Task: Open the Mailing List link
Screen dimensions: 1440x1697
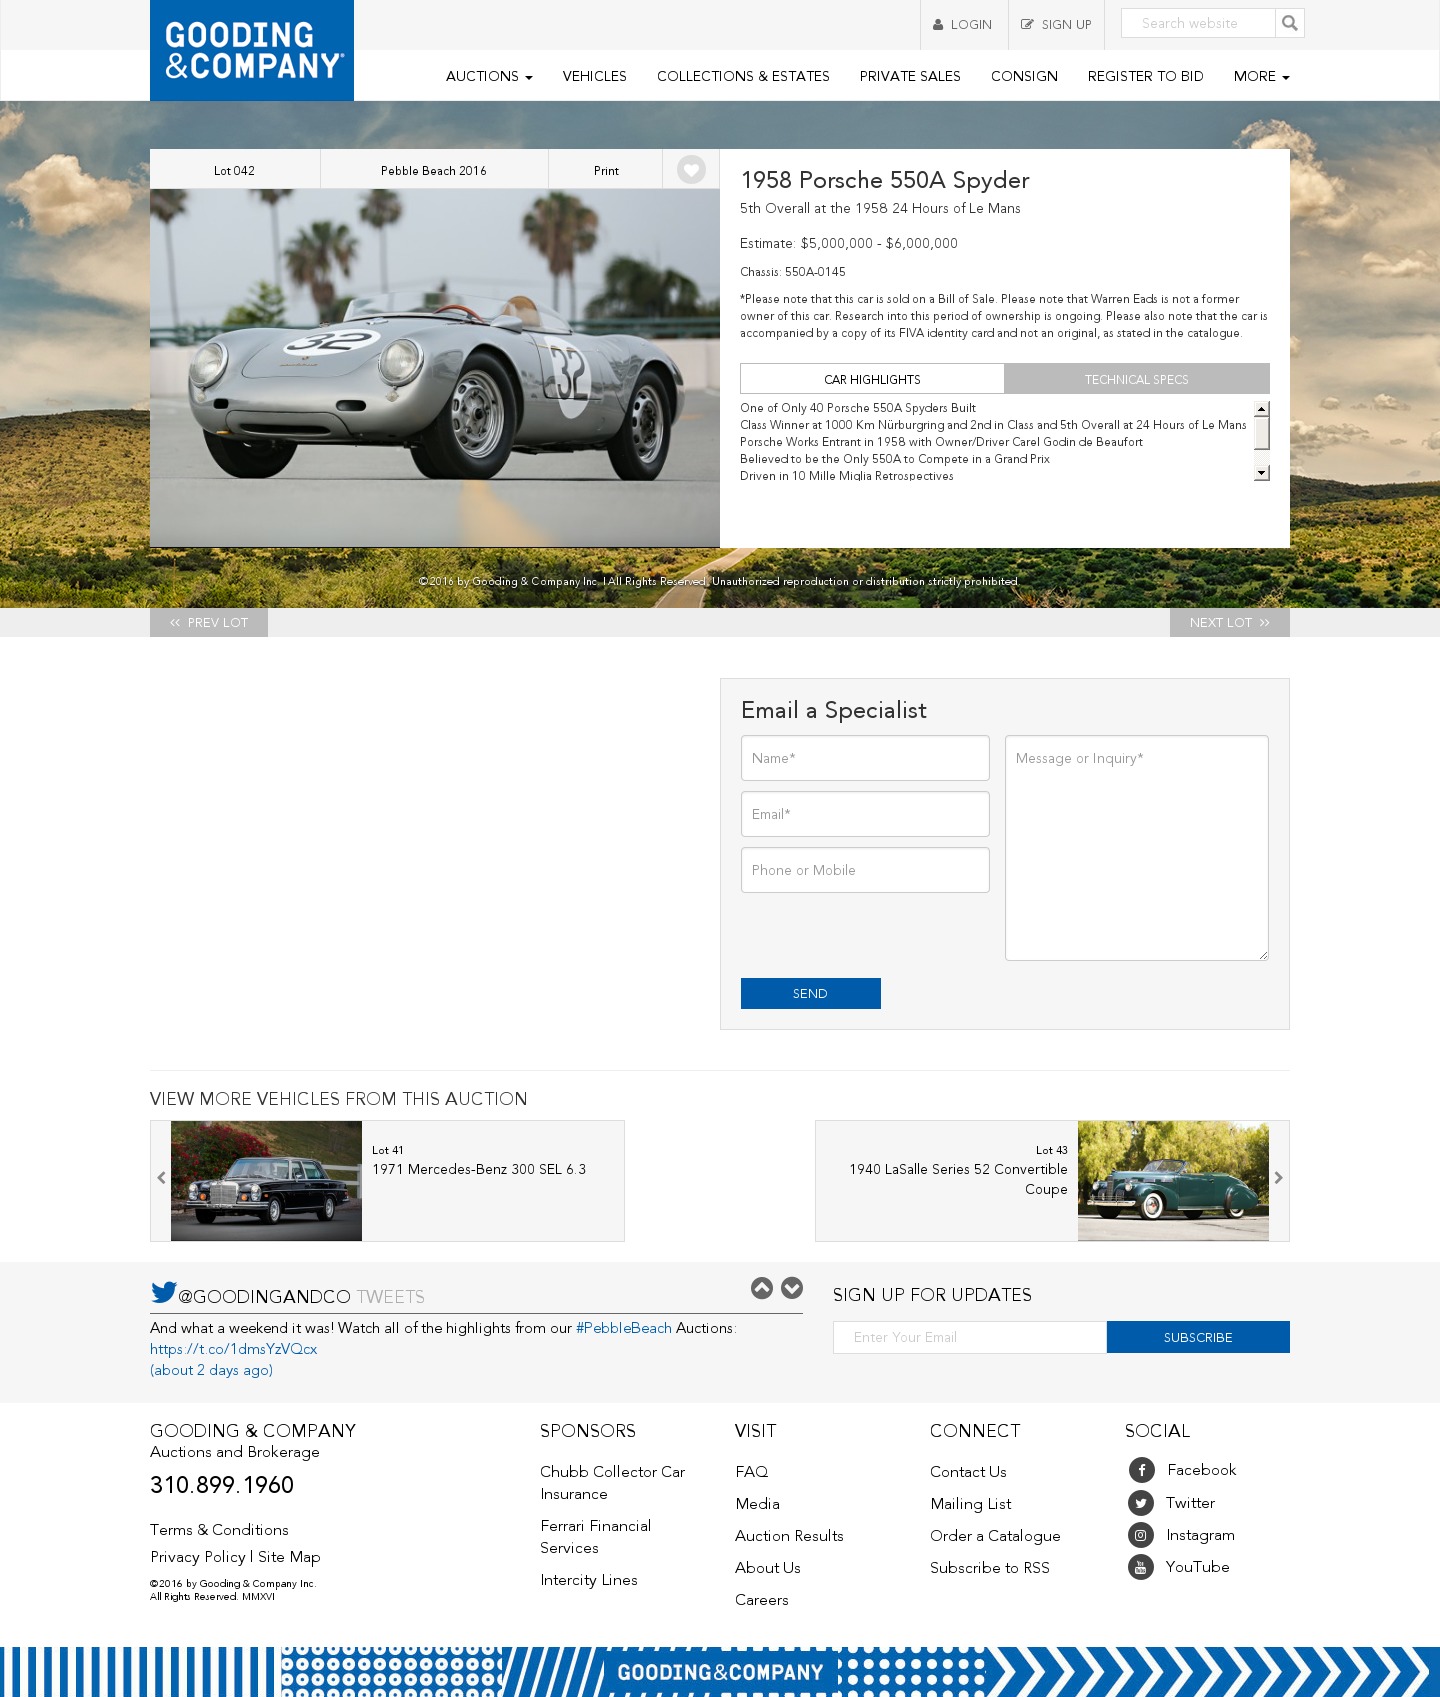Action: coord(971,1504)
